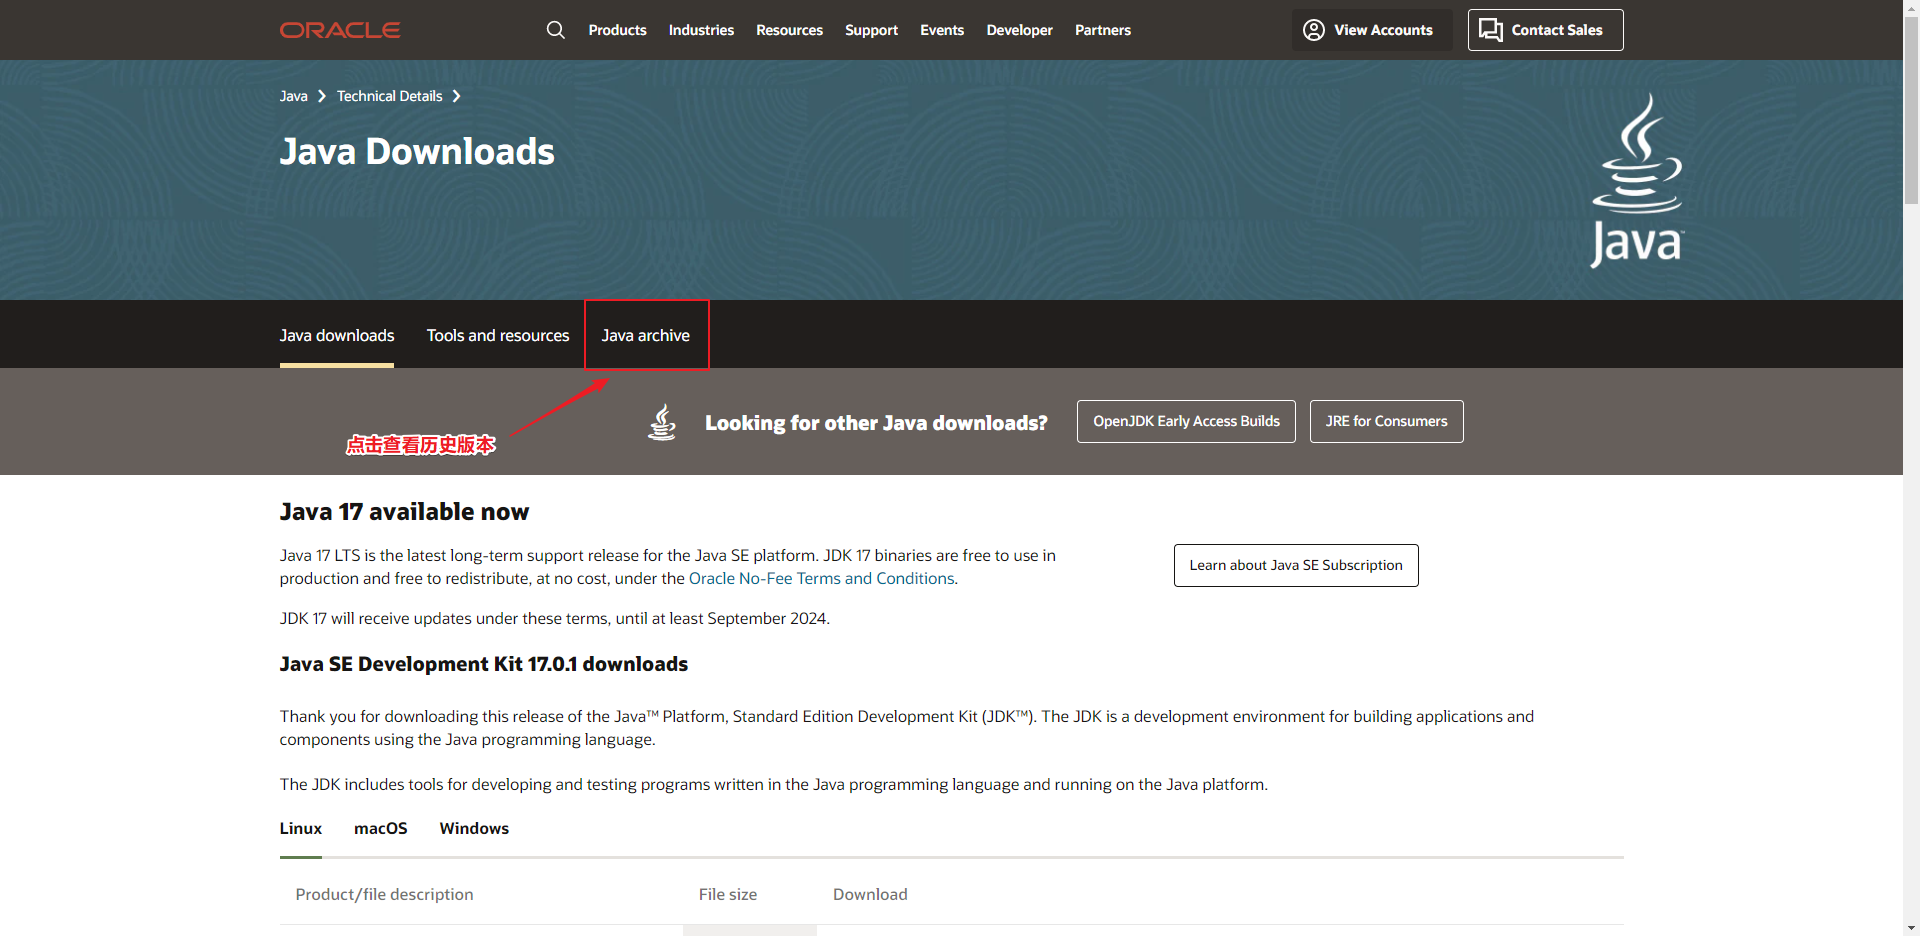Click the Contact Sales button
Image resolution: width=1920 pixels, height=936 pixels.
tap(1545, 30)
